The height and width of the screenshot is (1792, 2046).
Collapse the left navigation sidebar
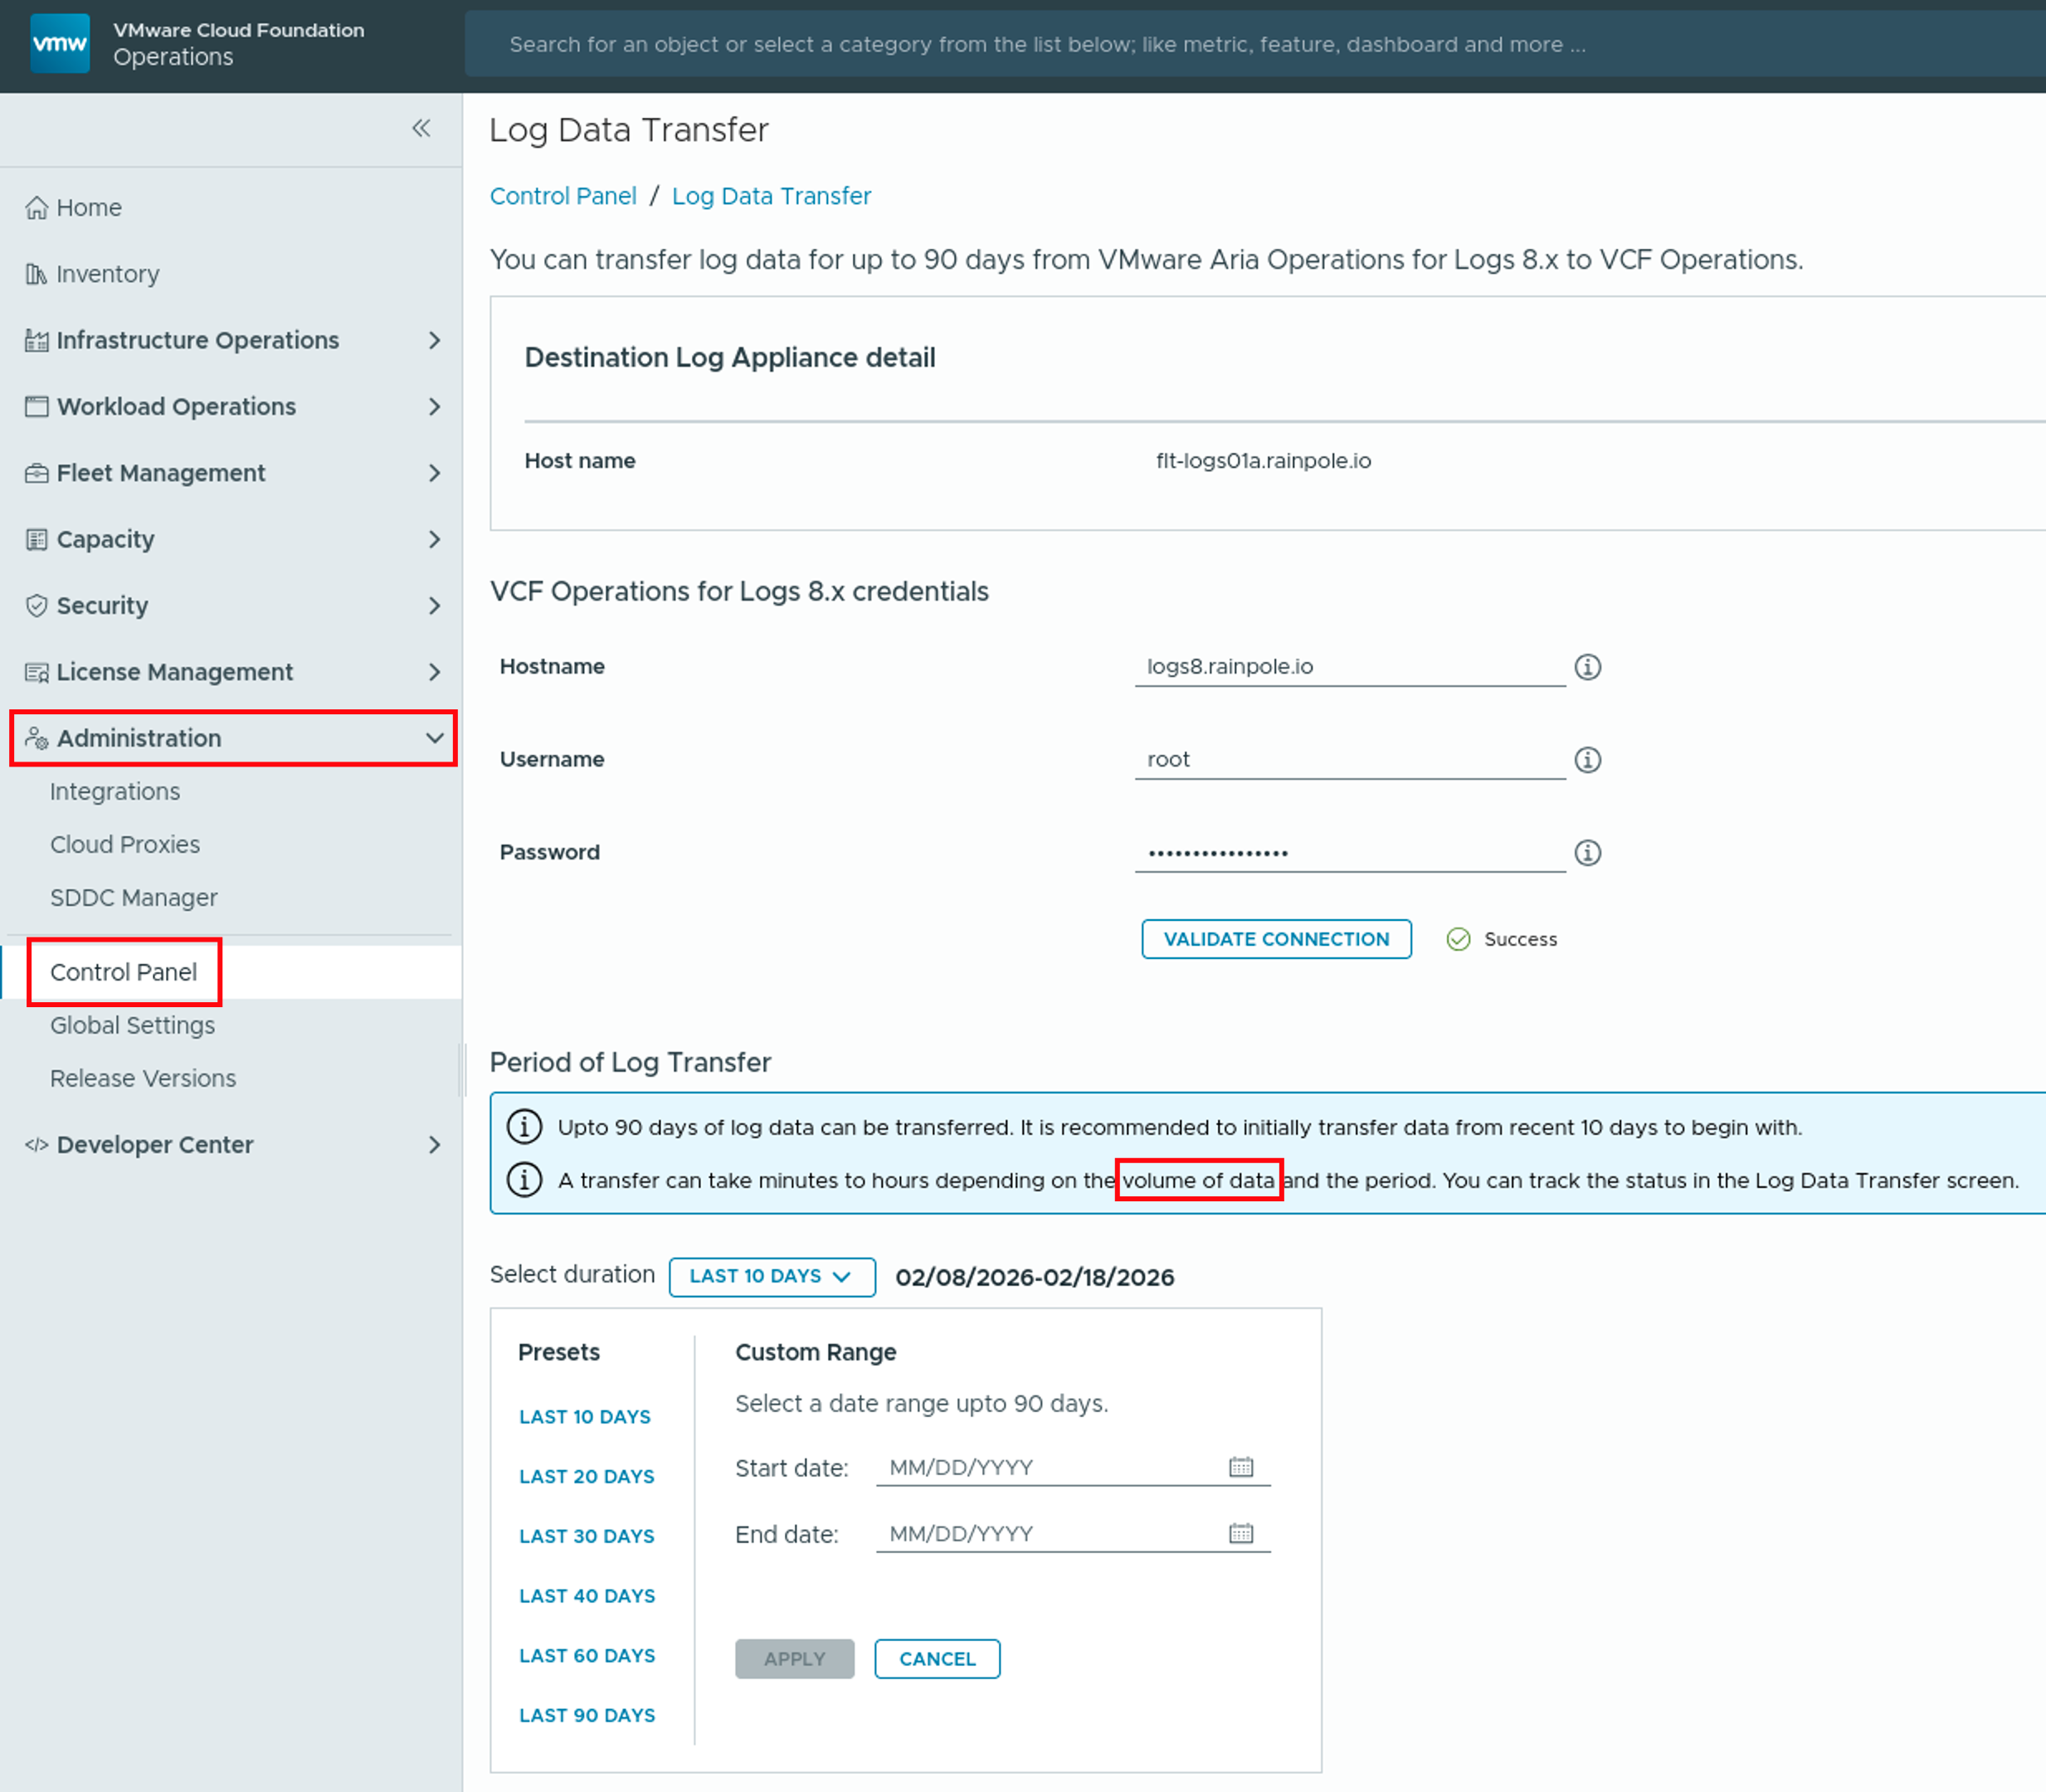coord(421,128)
